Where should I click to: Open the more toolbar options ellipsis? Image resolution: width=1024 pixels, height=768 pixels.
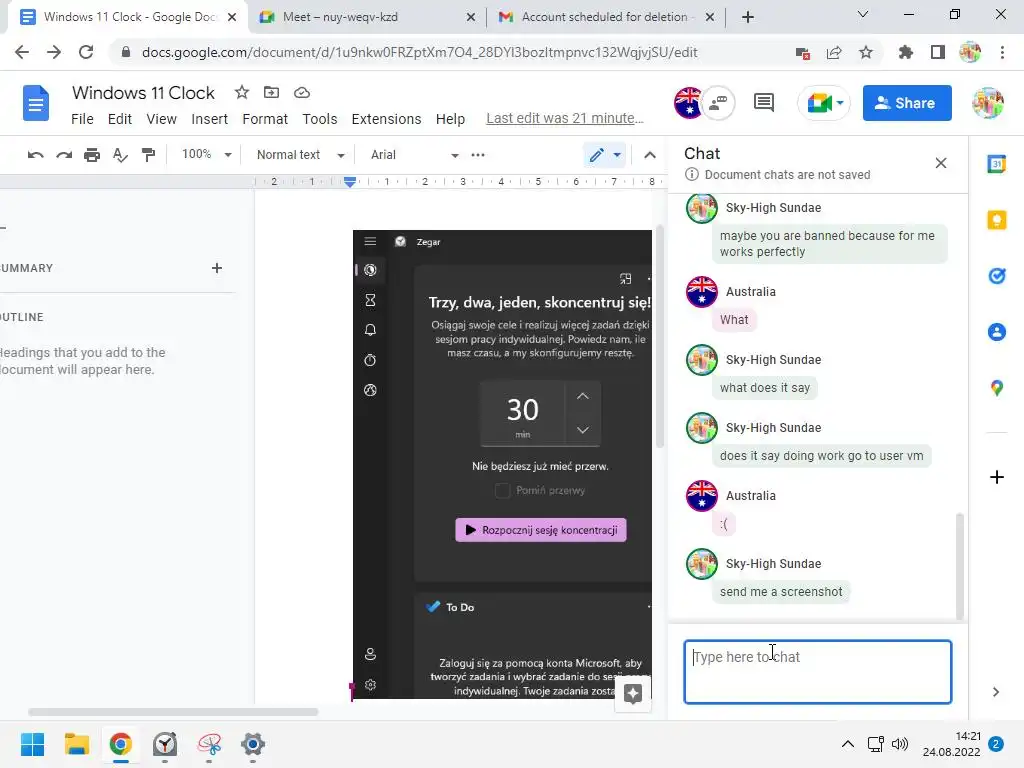coord(478,155)
